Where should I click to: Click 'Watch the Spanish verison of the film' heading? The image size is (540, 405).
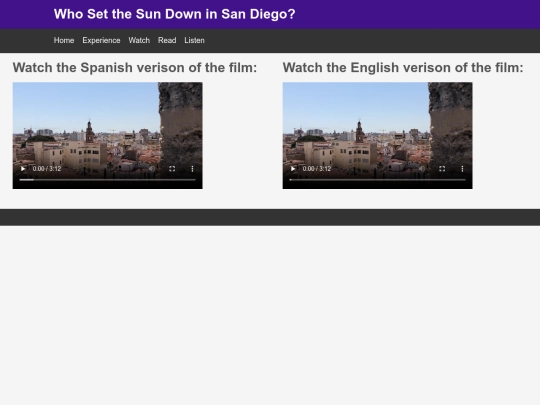click(x=135, y=68)
